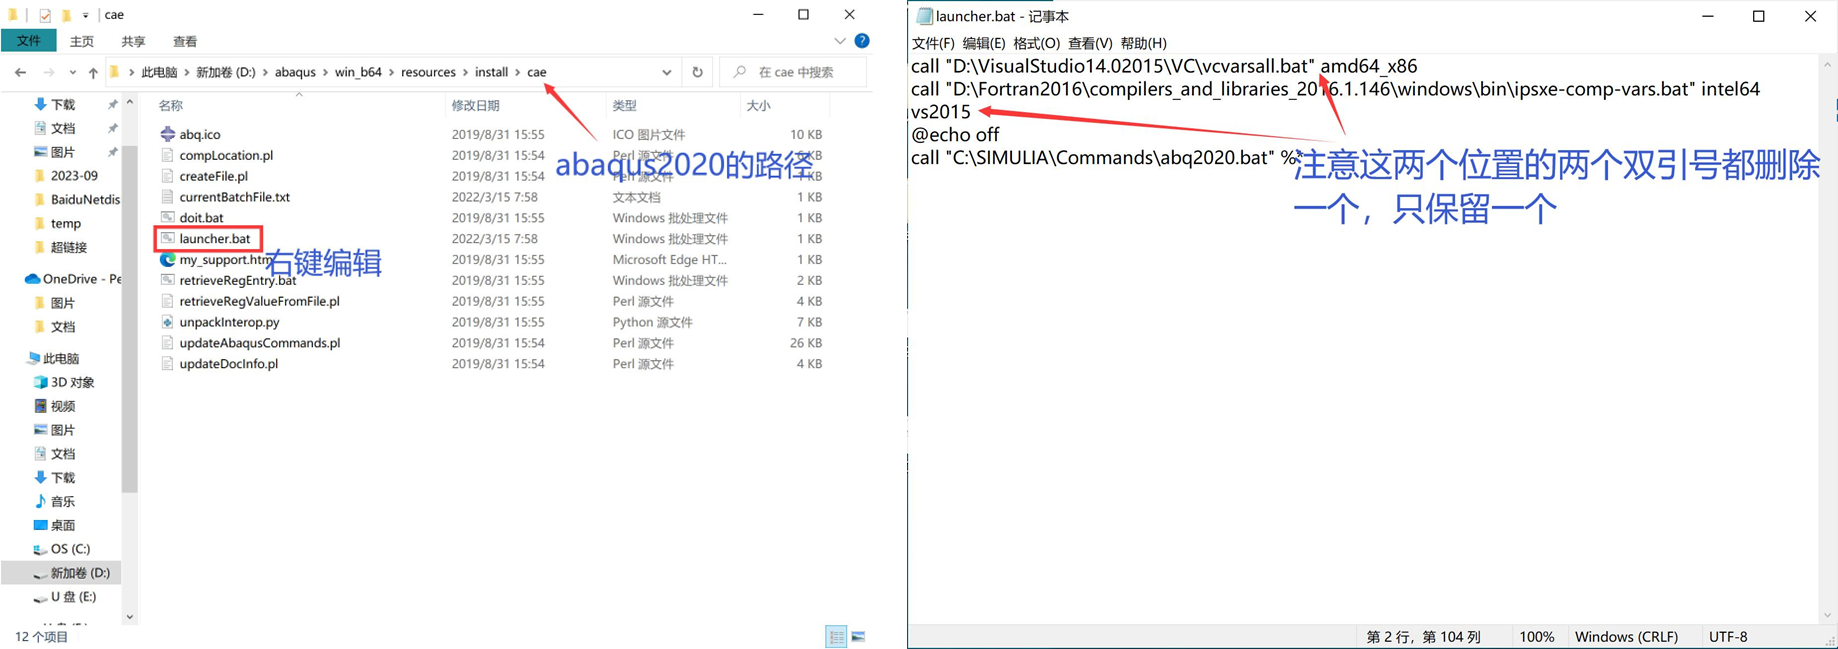Open the 文件 tab in Explorer
The height and width of the screenshot is (649, 1838).
28,41
